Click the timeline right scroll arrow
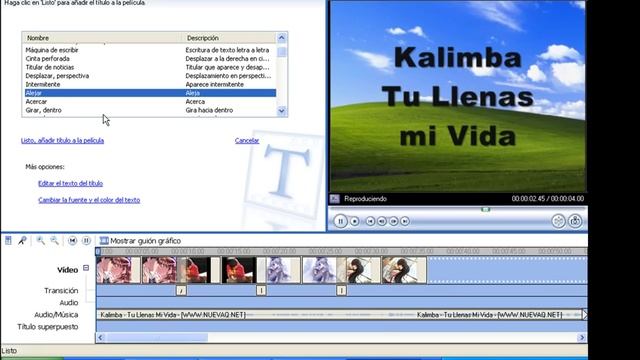 (582, 337)
